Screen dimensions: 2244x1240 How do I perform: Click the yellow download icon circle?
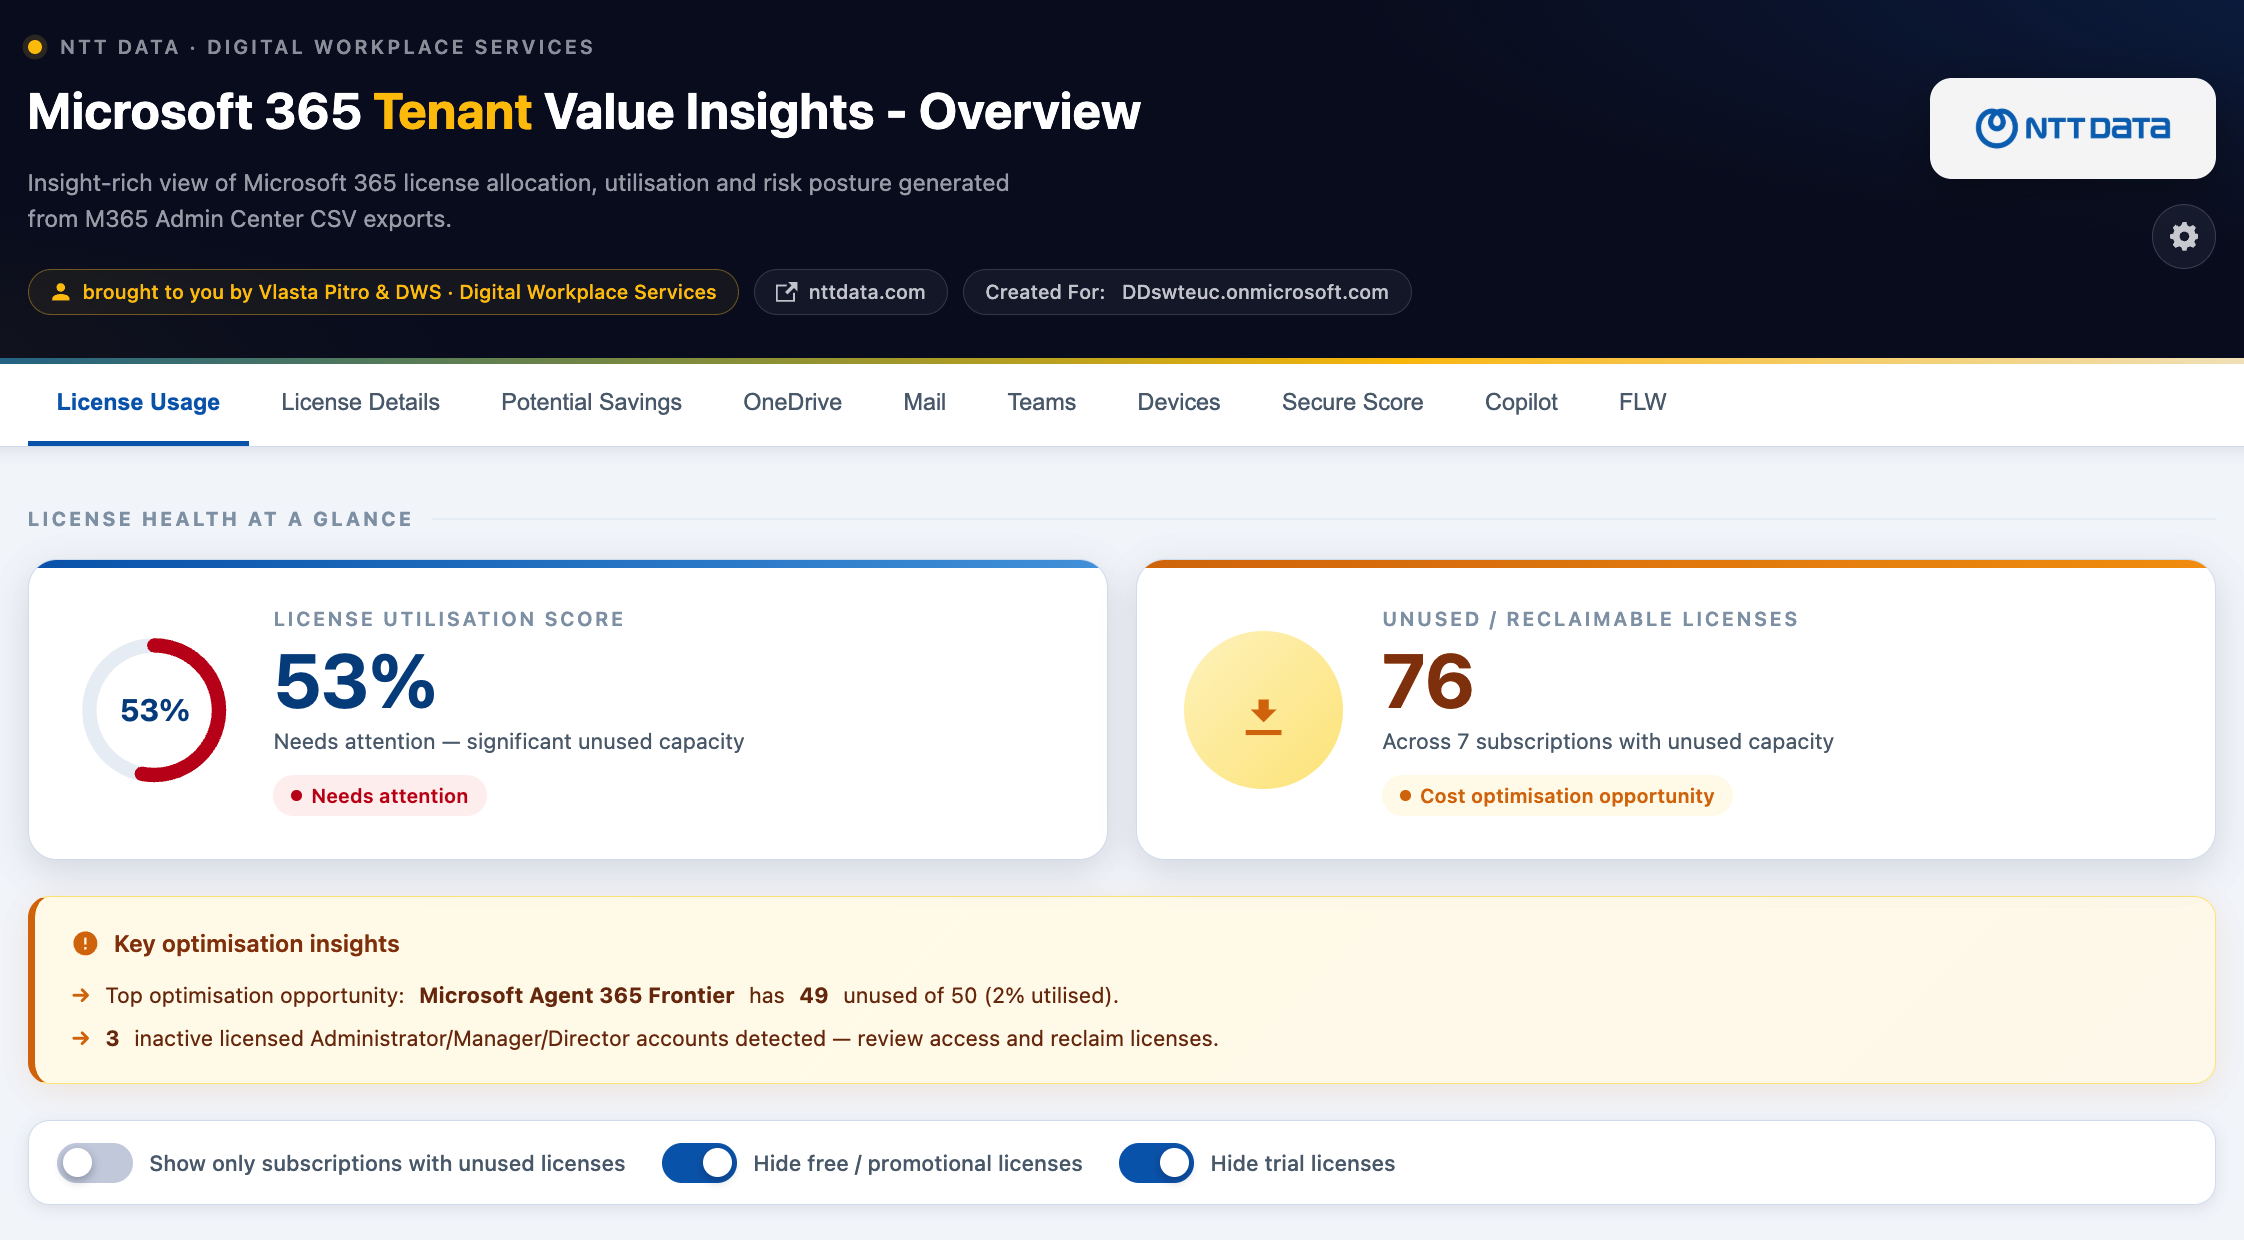click(1263, 710)
